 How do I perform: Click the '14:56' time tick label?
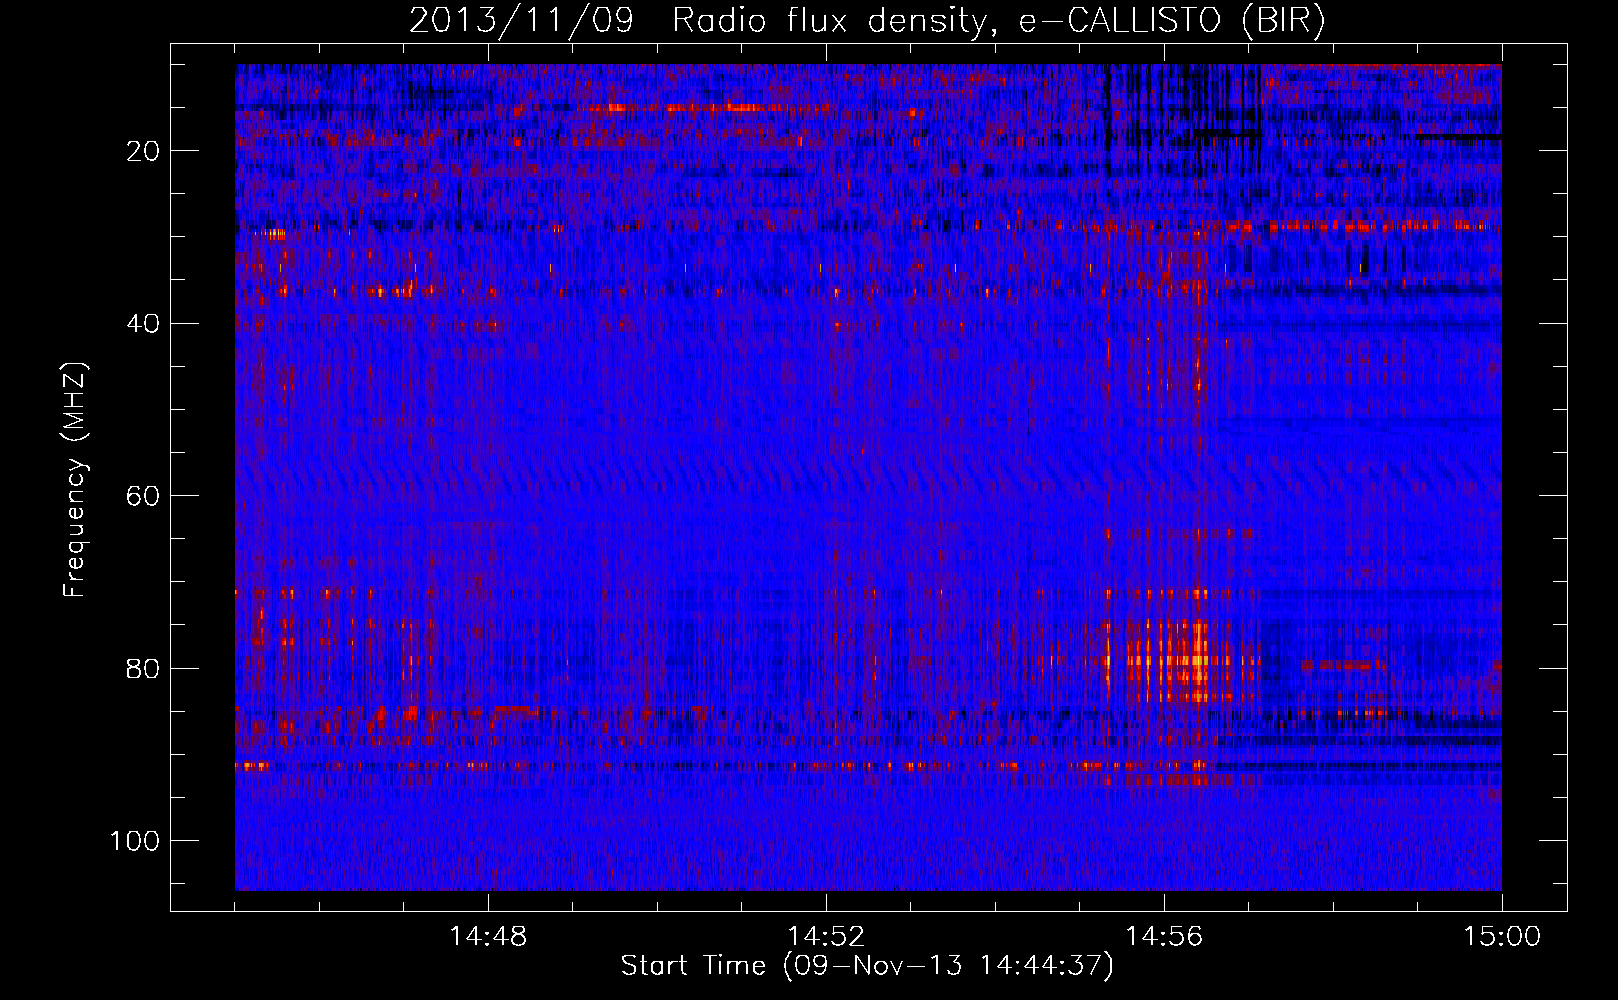coord(1164,937)
